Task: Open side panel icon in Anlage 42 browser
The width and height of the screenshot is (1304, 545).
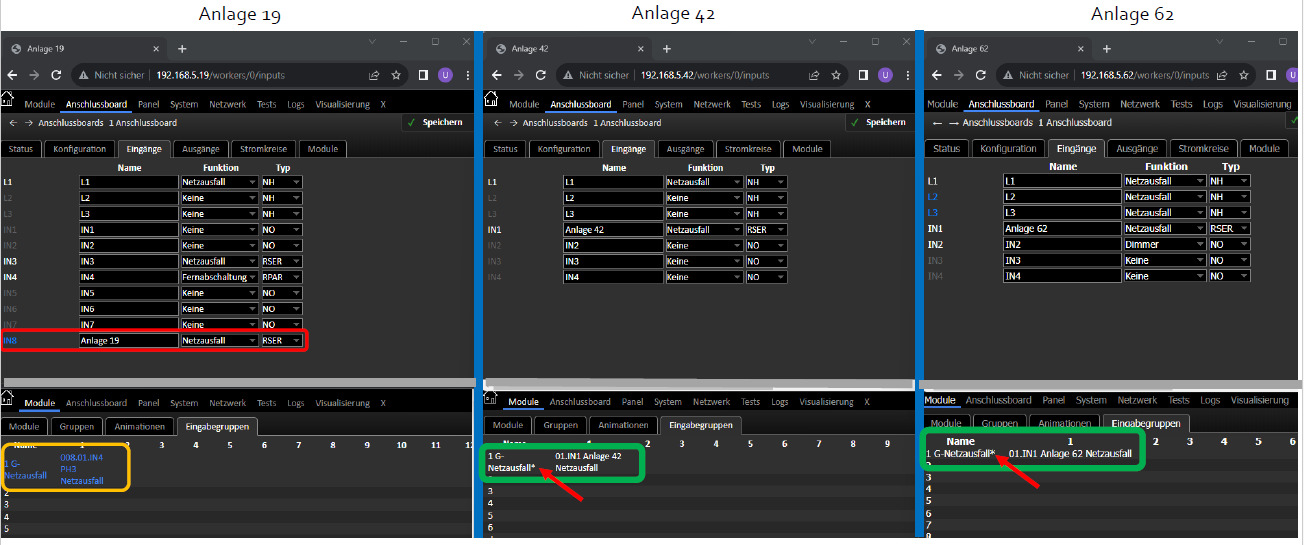Action: coord(863,75)
